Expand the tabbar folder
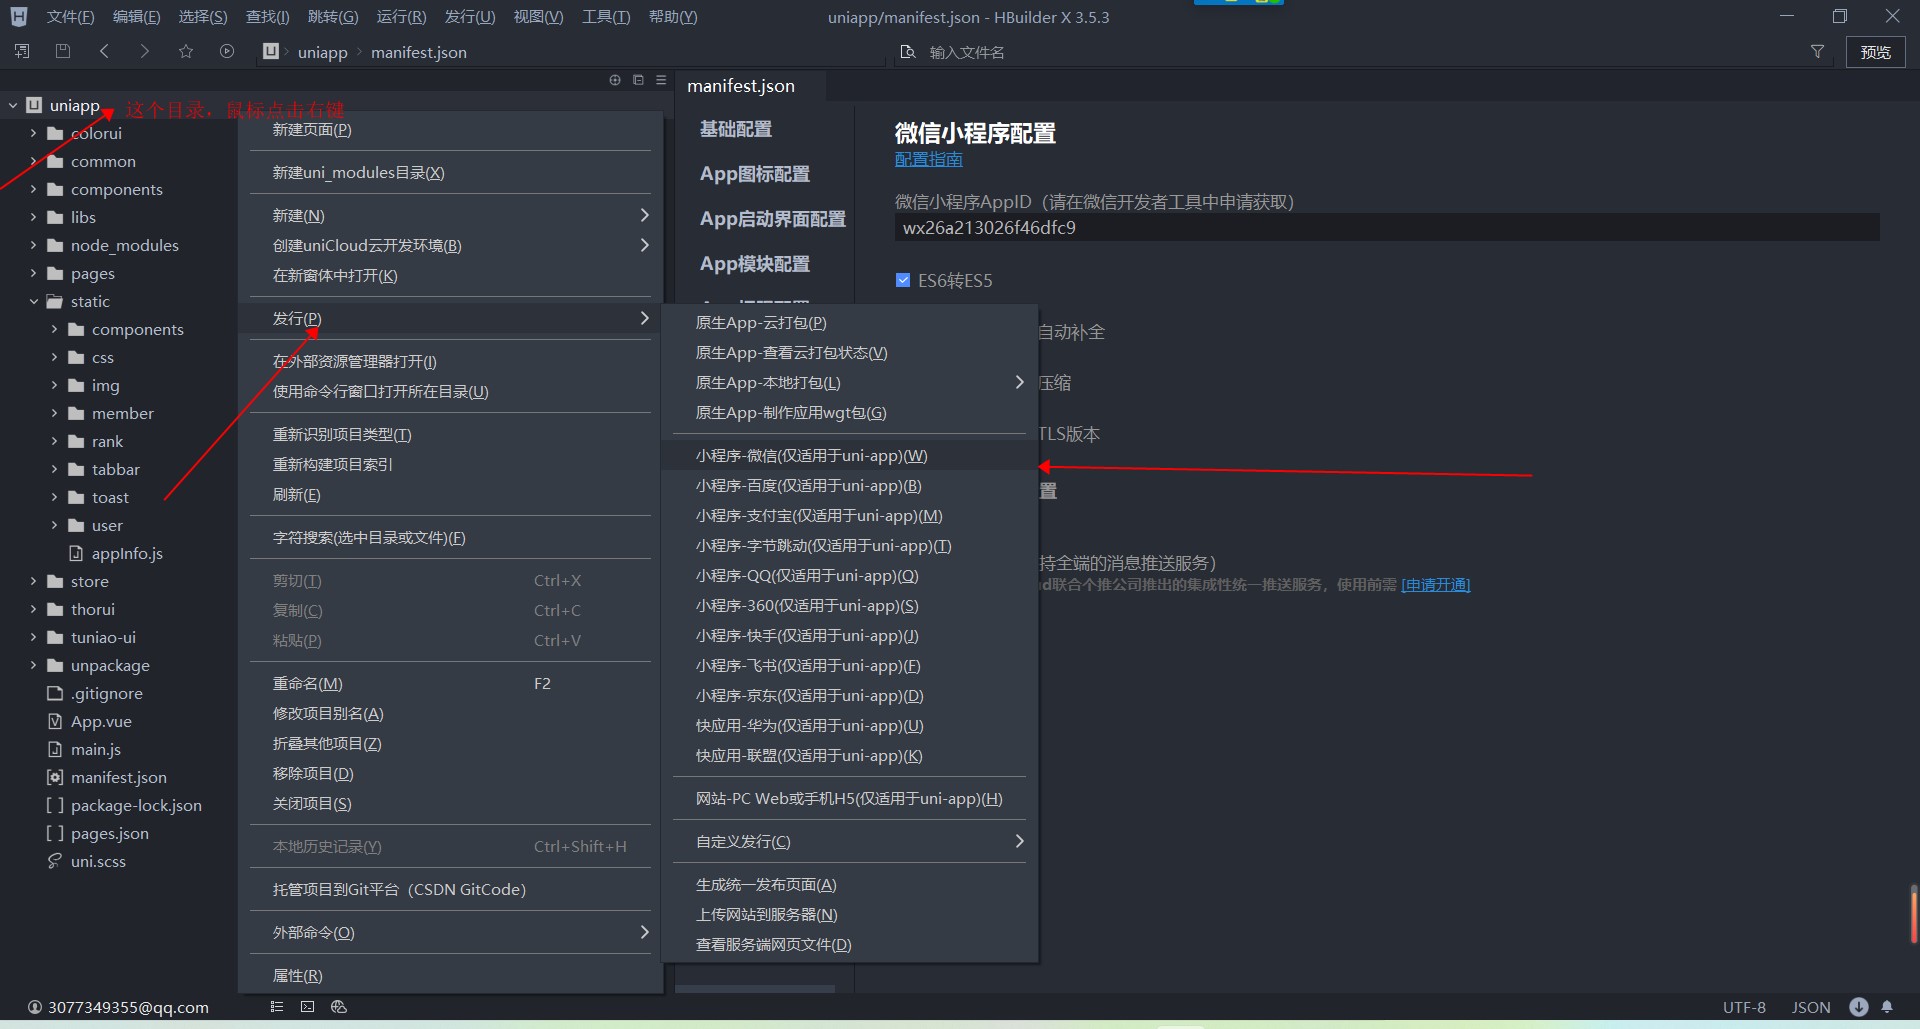Image resolution: width=1920 pixels, height=1029 pixels. (x=54, y=469)
